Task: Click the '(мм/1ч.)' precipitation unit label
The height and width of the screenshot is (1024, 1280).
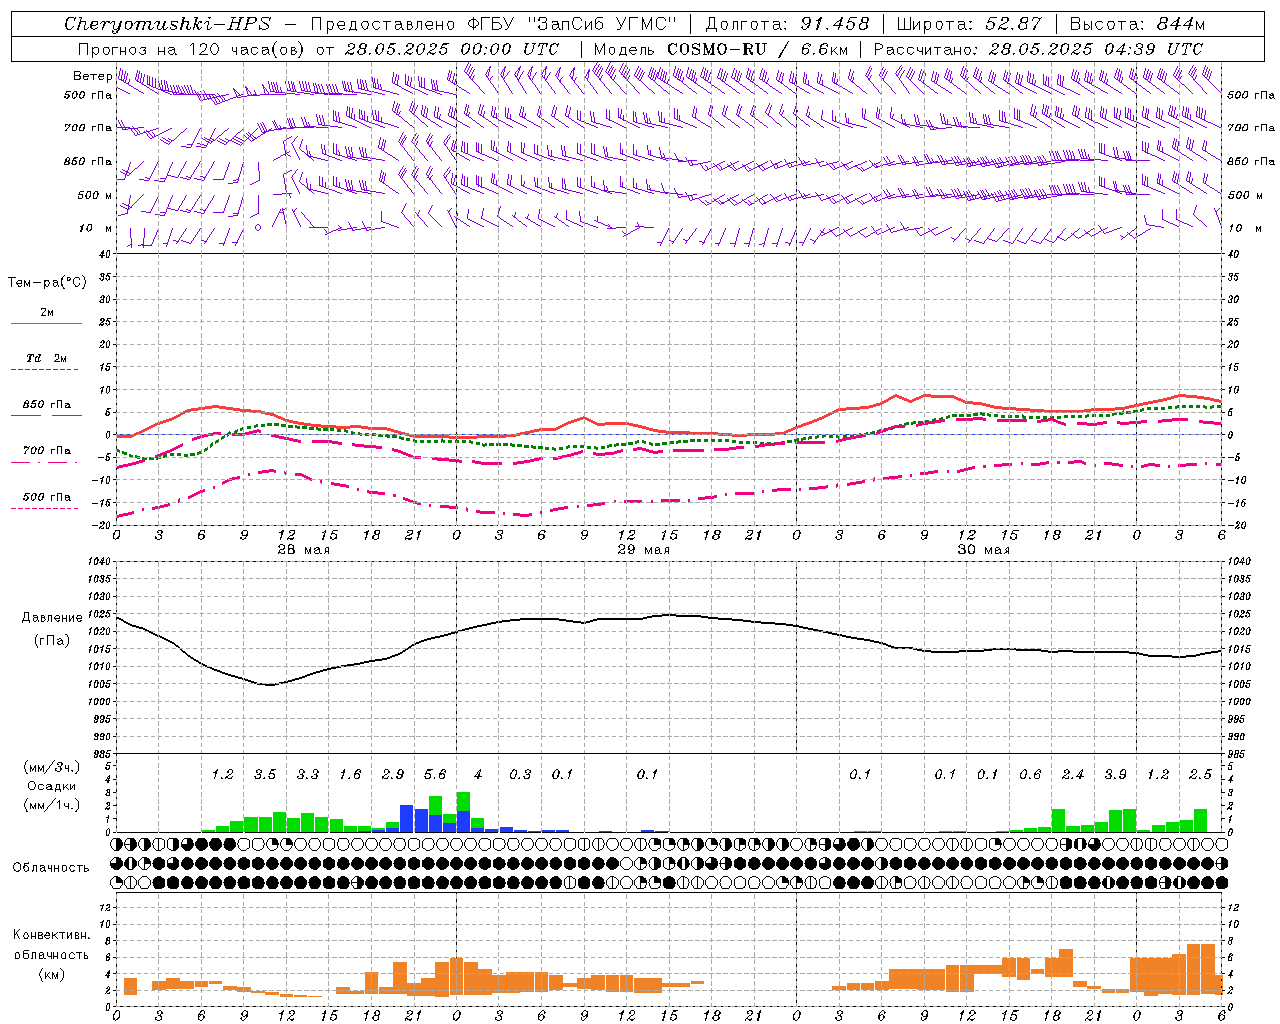Action: [x=51, y=805]
